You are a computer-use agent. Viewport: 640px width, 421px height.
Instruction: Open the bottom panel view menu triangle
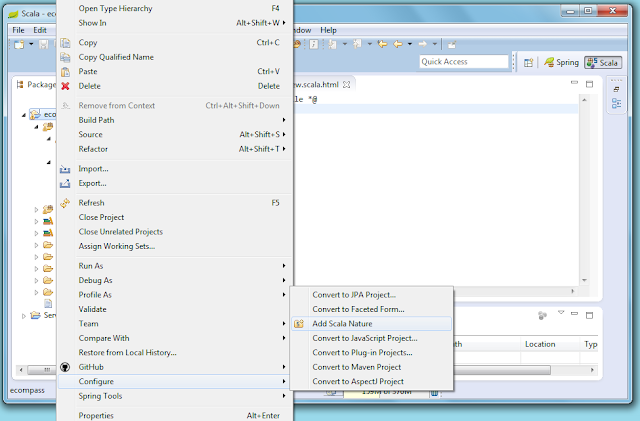561,313
